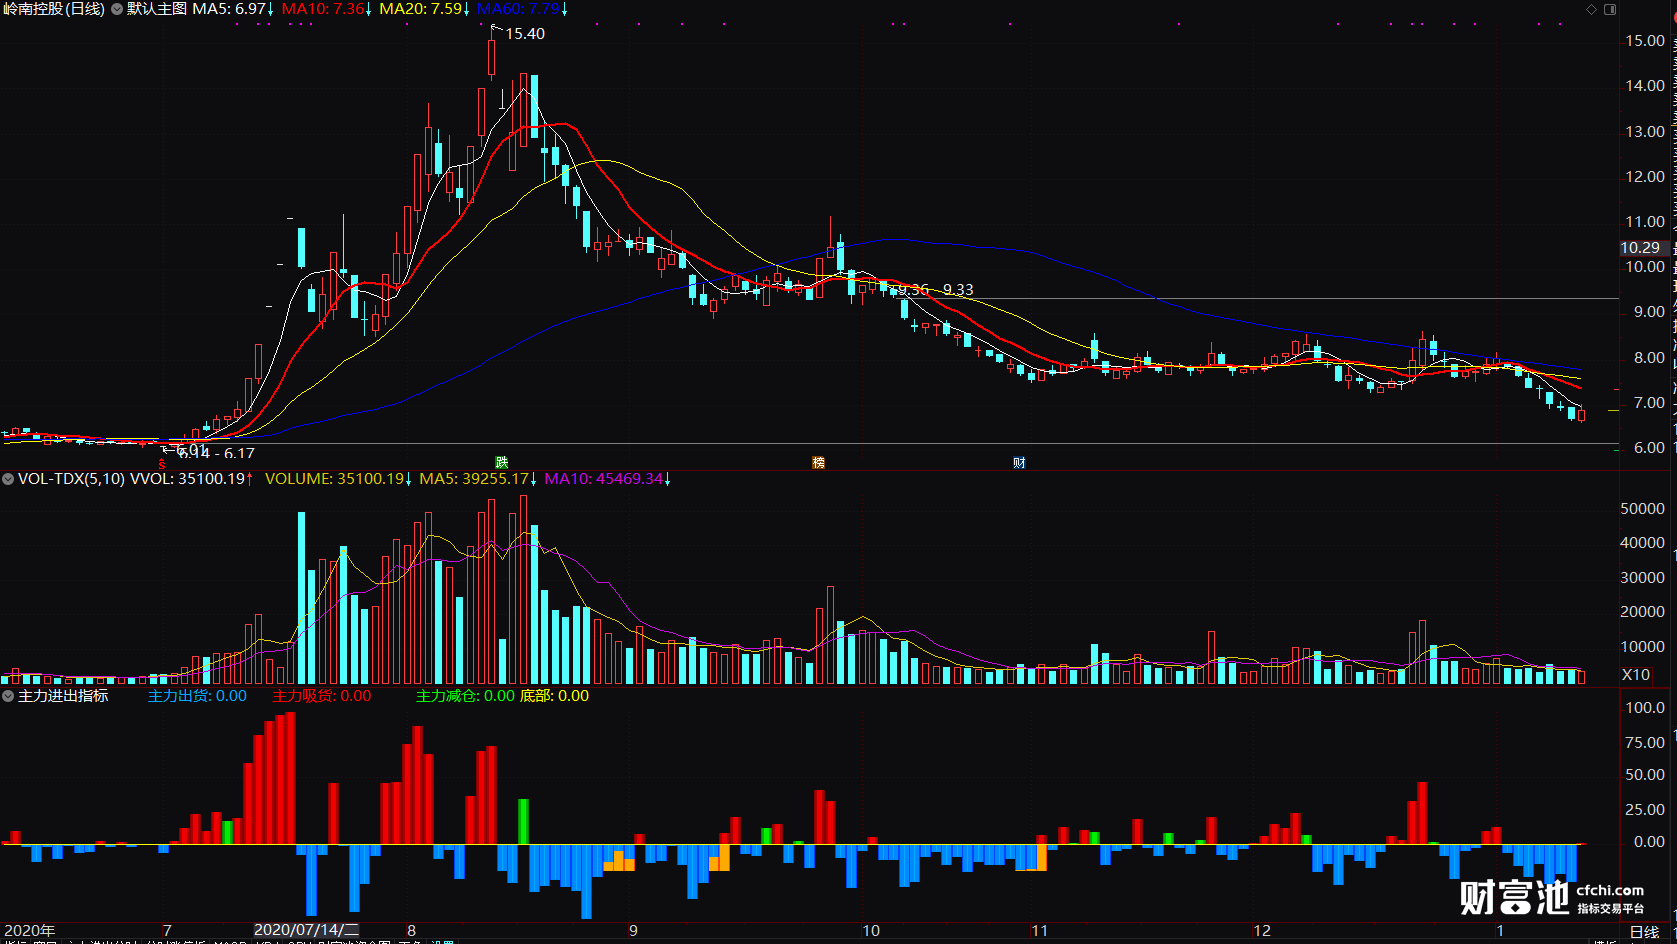
Task: Click the 主力出货: 0.00 label
Action: point(197,696)
